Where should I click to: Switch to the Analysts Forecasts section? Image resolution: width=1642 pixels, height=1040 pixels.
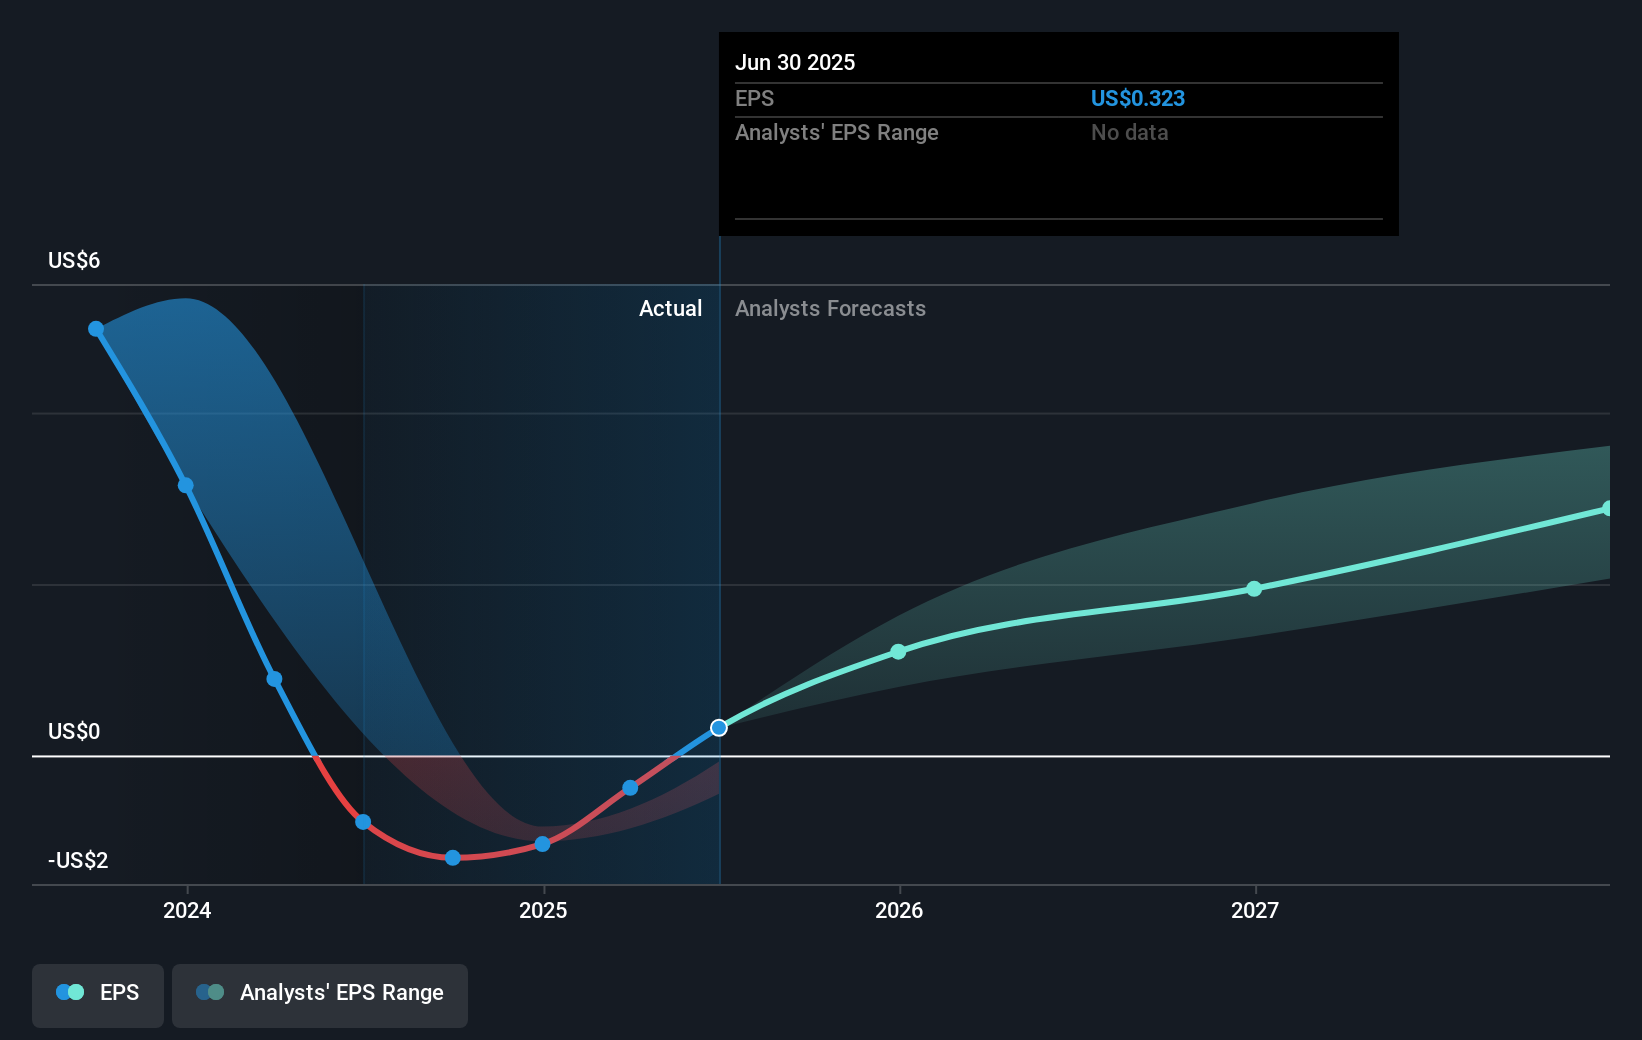pyautogui.click(x=829, y=308)
